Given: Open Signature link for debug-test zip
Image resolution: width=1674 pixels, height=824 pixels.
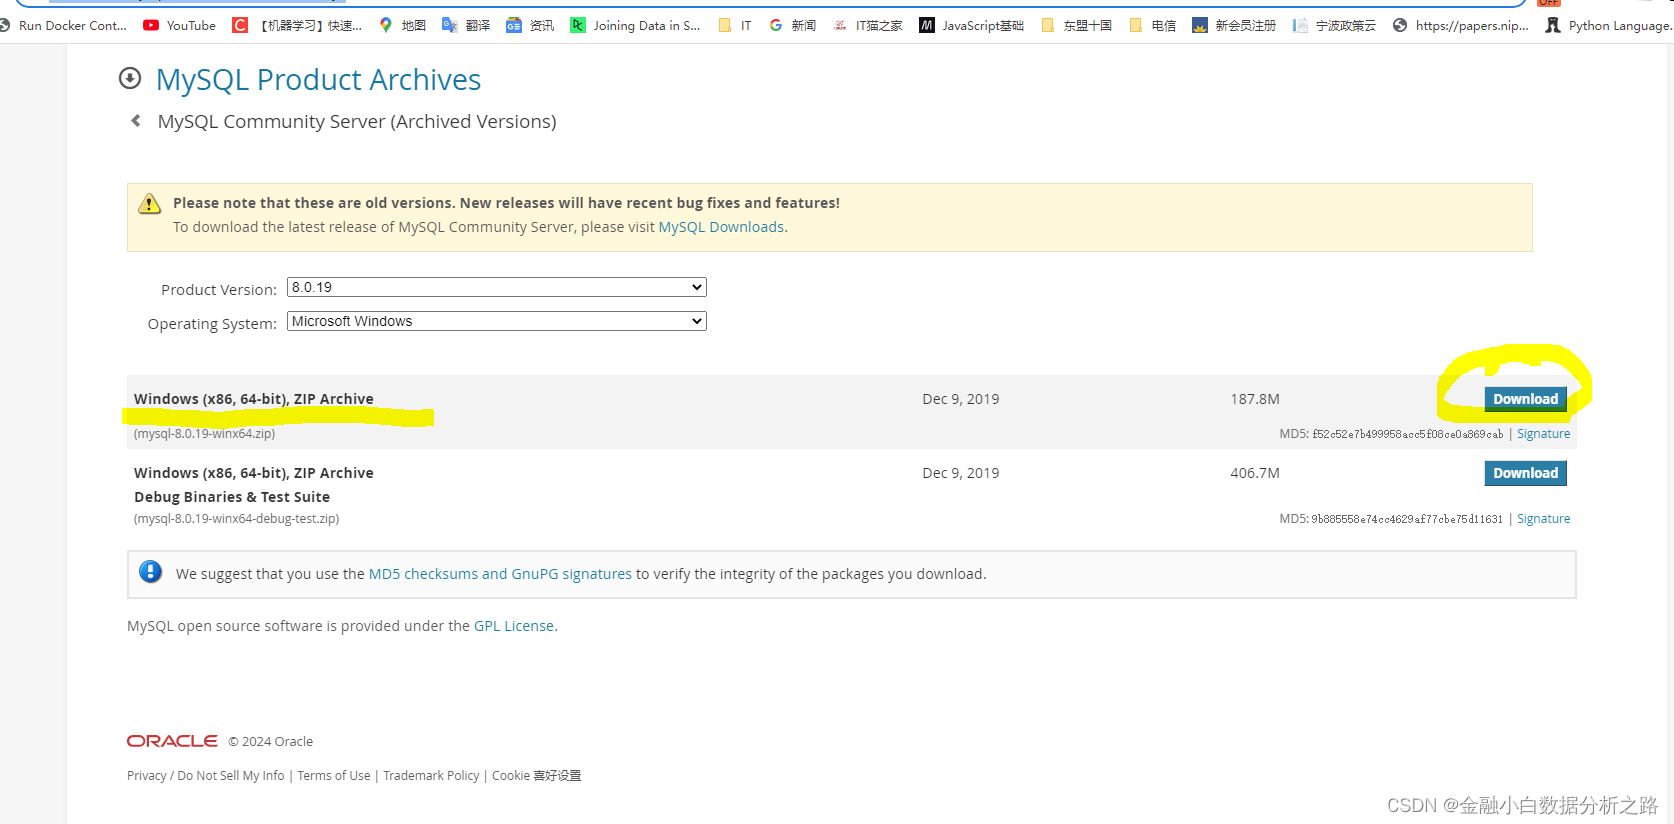Looking at the screenshot, I should [x=1543, y=519].
